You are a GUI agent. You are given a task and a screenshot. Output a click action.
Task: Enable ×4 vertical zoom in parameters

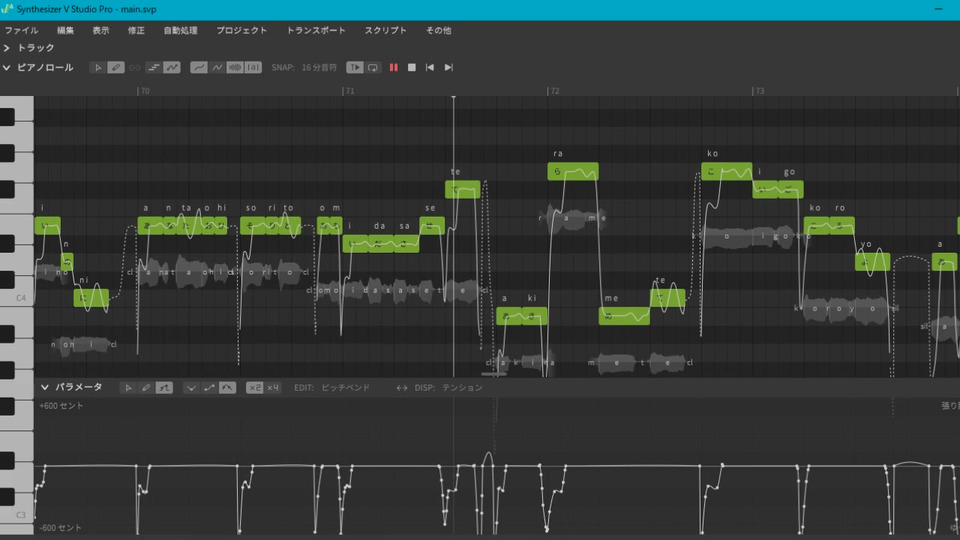pos(273,388)
